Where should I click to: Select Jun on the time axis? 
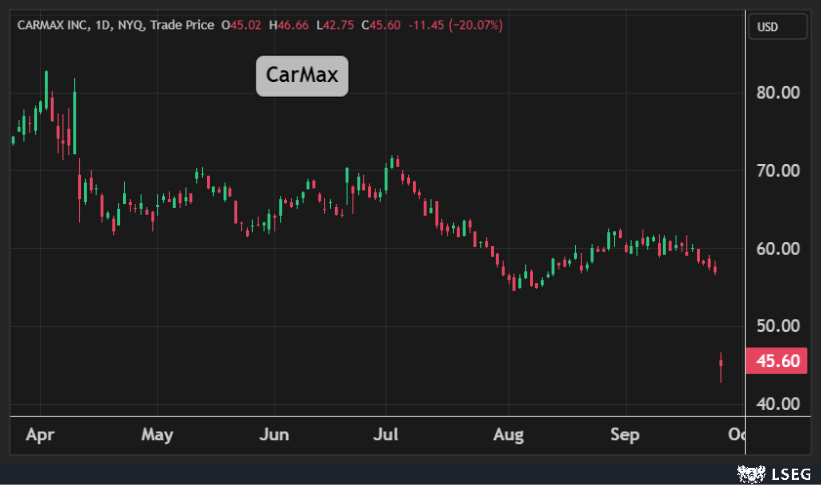(273, 435)
